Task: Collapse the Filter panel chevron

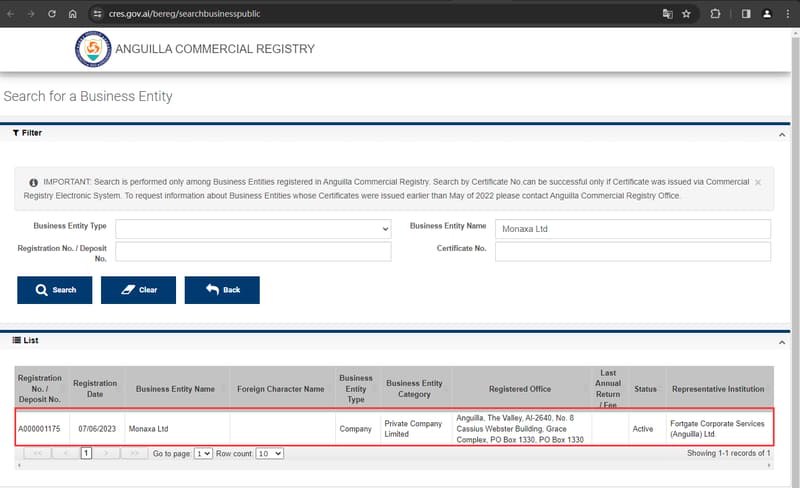Action: (x=782, y=135)
